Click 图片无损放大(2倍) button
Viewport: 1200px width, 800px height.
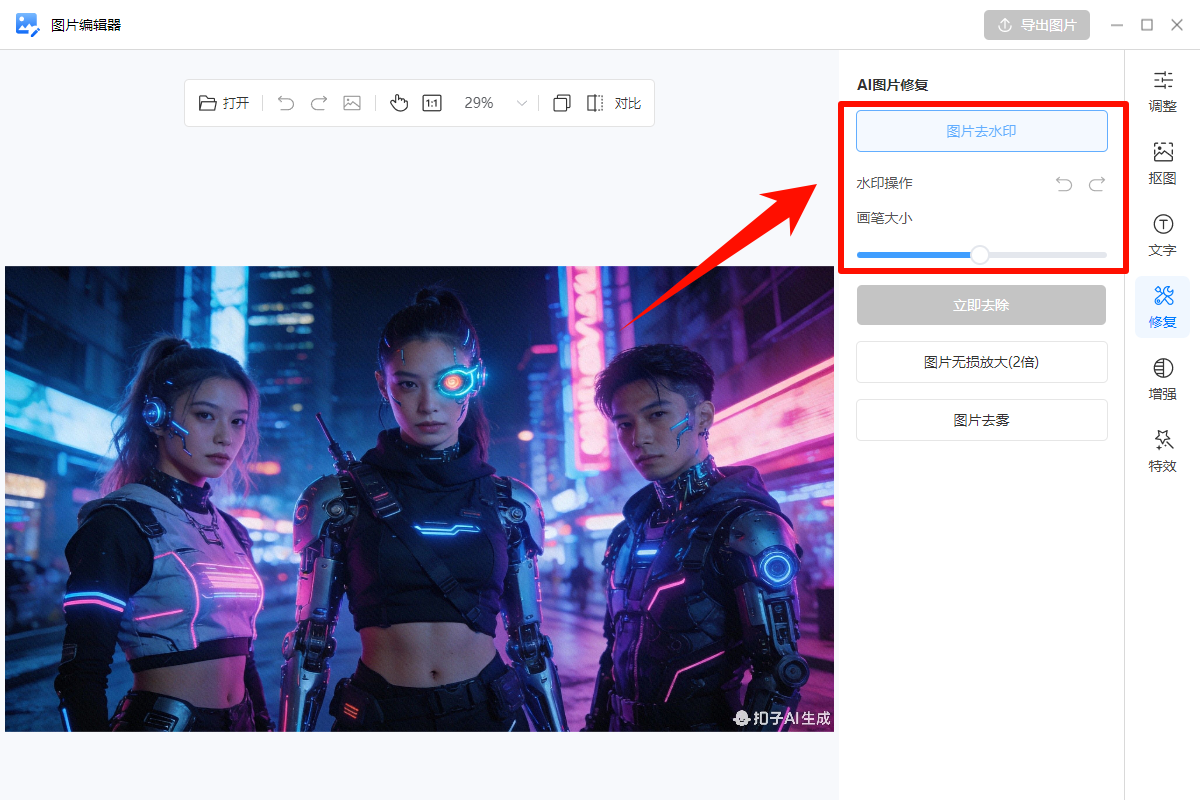pos(981,362)
